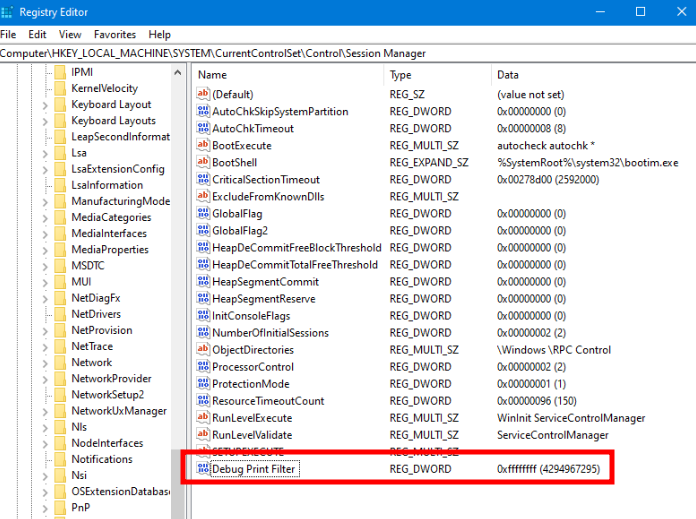This screenshot has width=696, height=519.
Task: Select the KernelVelocity key in tree
Action: [104, 88]
